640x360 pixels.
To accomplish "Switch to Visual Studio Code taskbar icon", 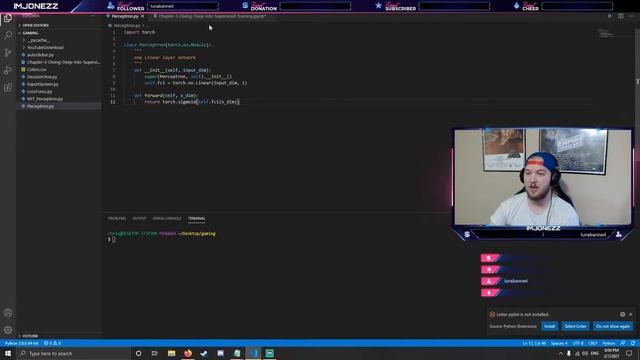I will [x=253, y=353].
